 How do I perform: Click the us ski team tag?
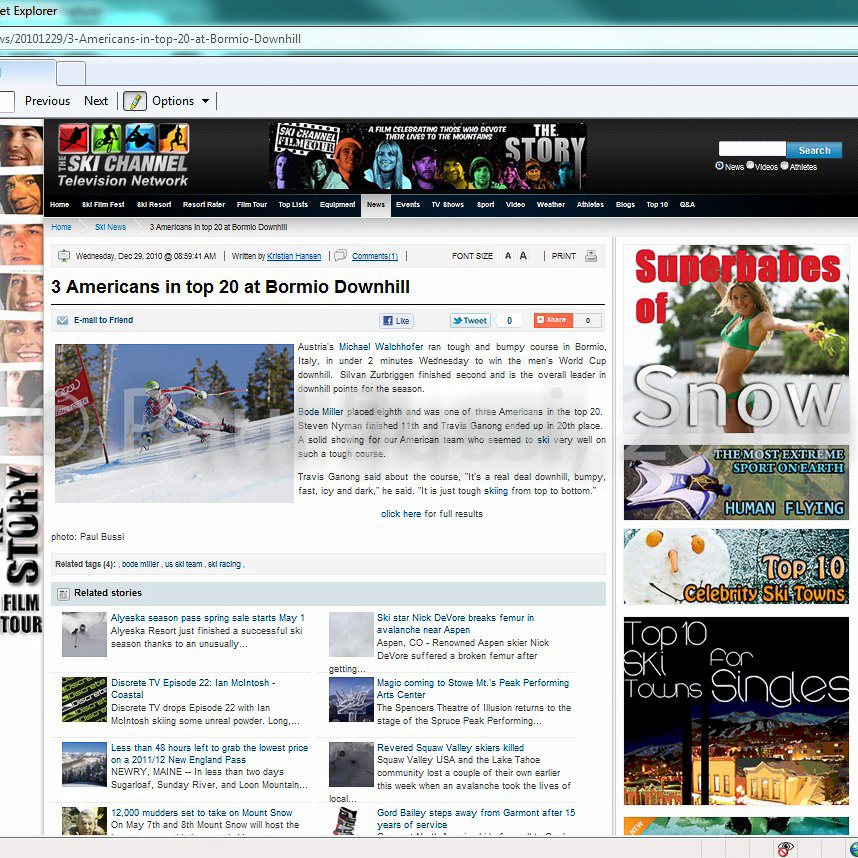tap(183, 564)
